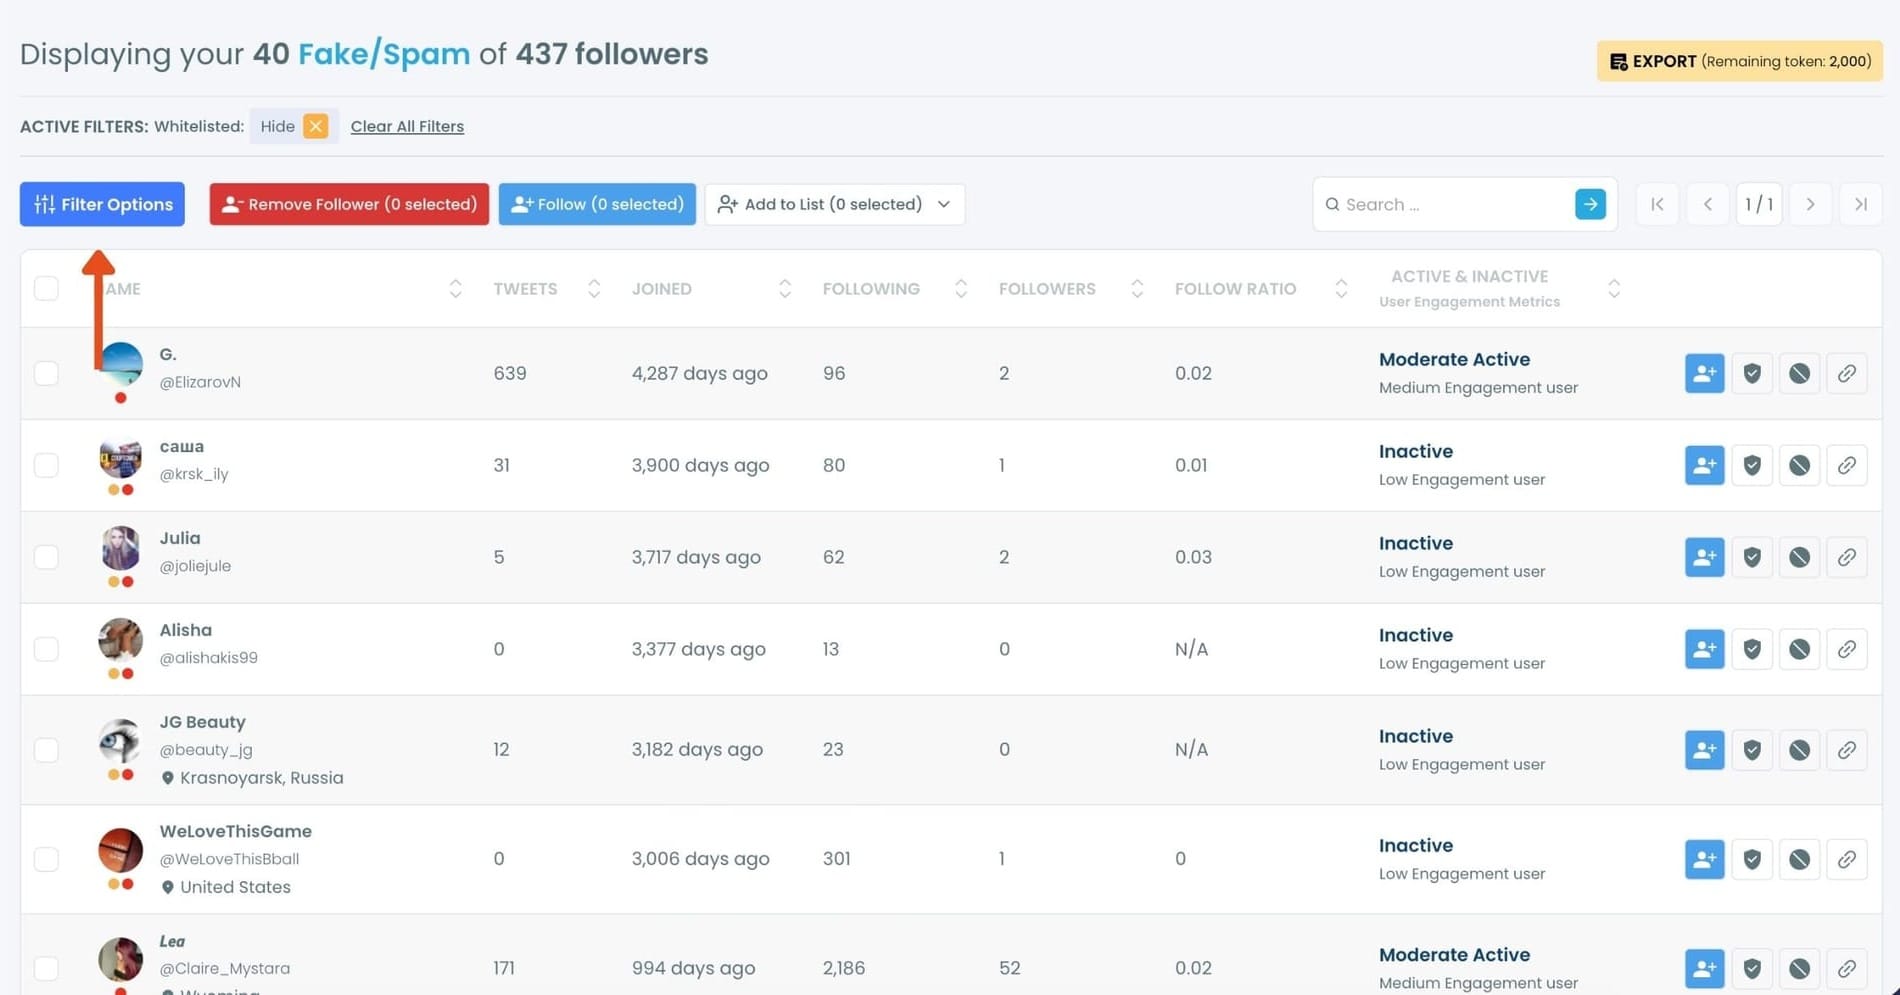Check the select-all checkbox in the header
Screen dimensions: 1900x995
pyautogui.click(x=46, y=288)
